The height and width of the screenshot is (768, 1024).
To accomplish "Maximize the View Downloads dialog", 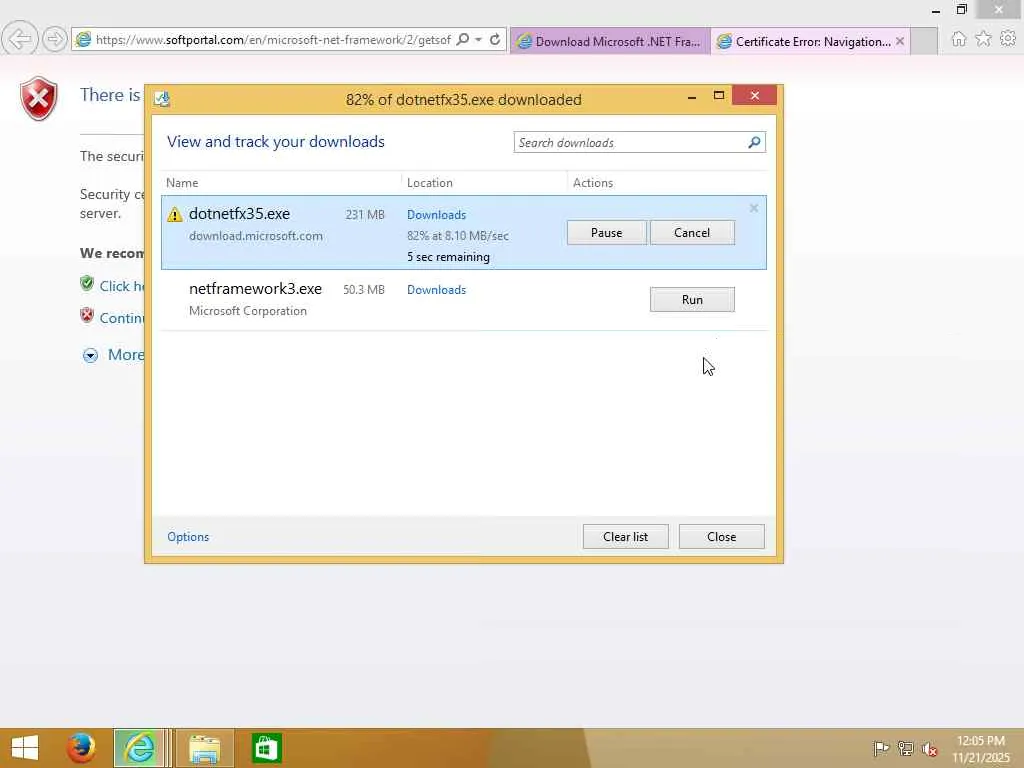I will (719, 96).
